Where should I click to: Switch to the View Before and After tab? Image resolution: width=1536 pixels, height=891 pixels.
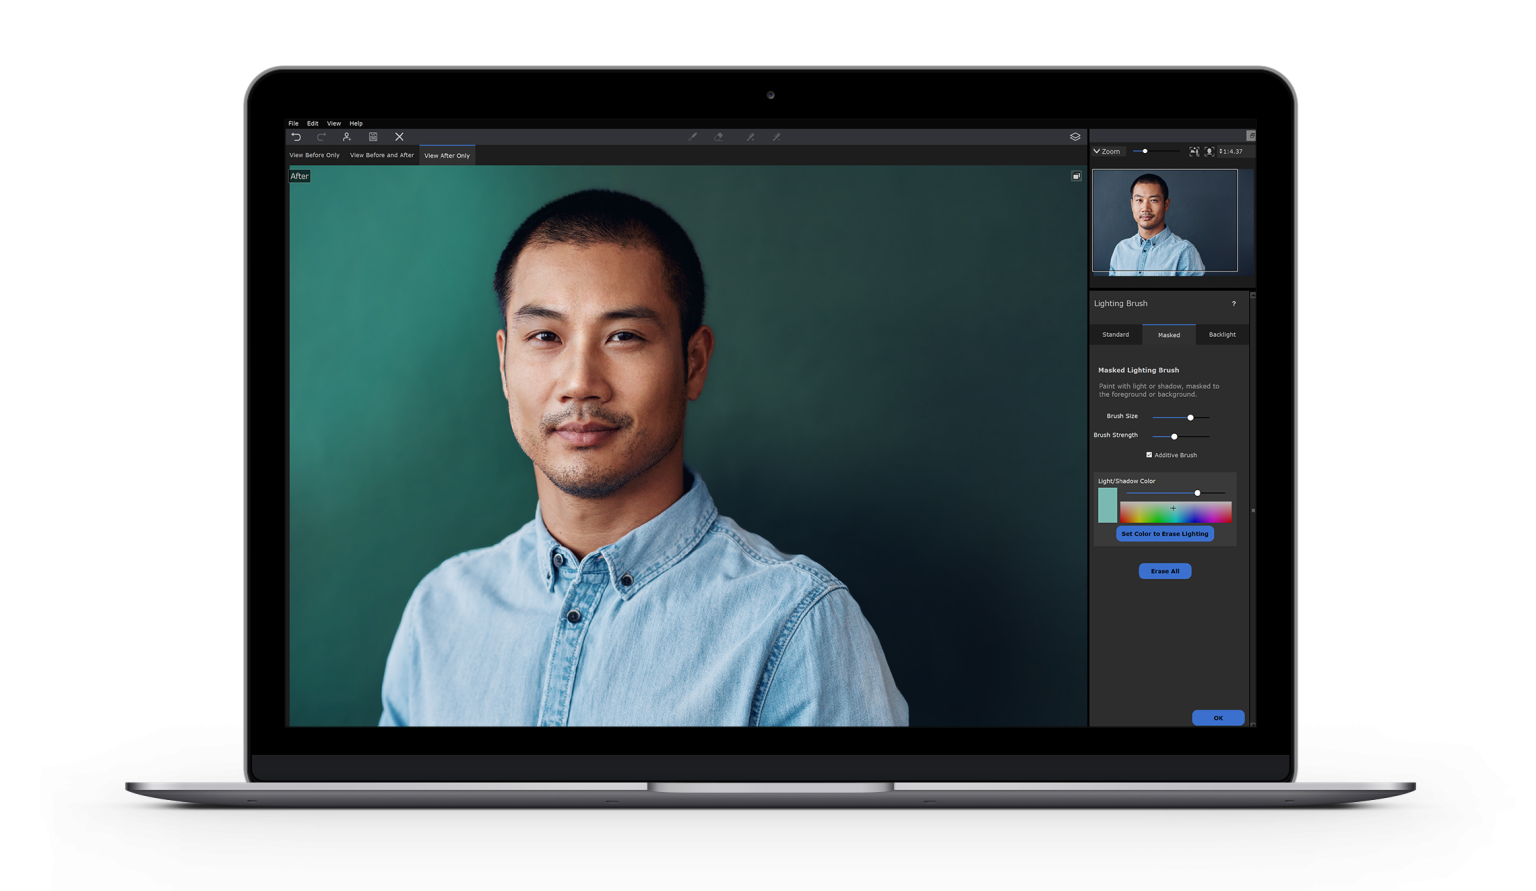[x=381, y=155]
